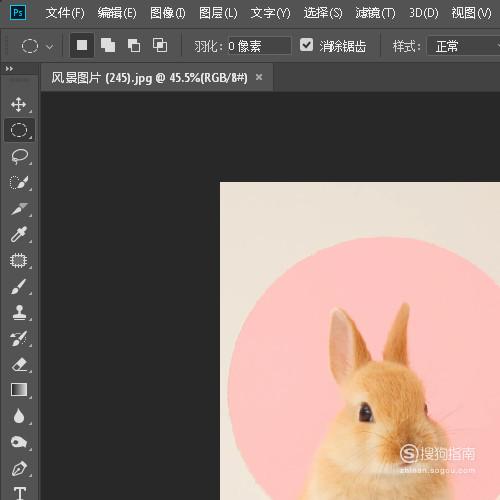Click the 羽化 feather value field
The image size is (500, 500).
pos(259,46)
